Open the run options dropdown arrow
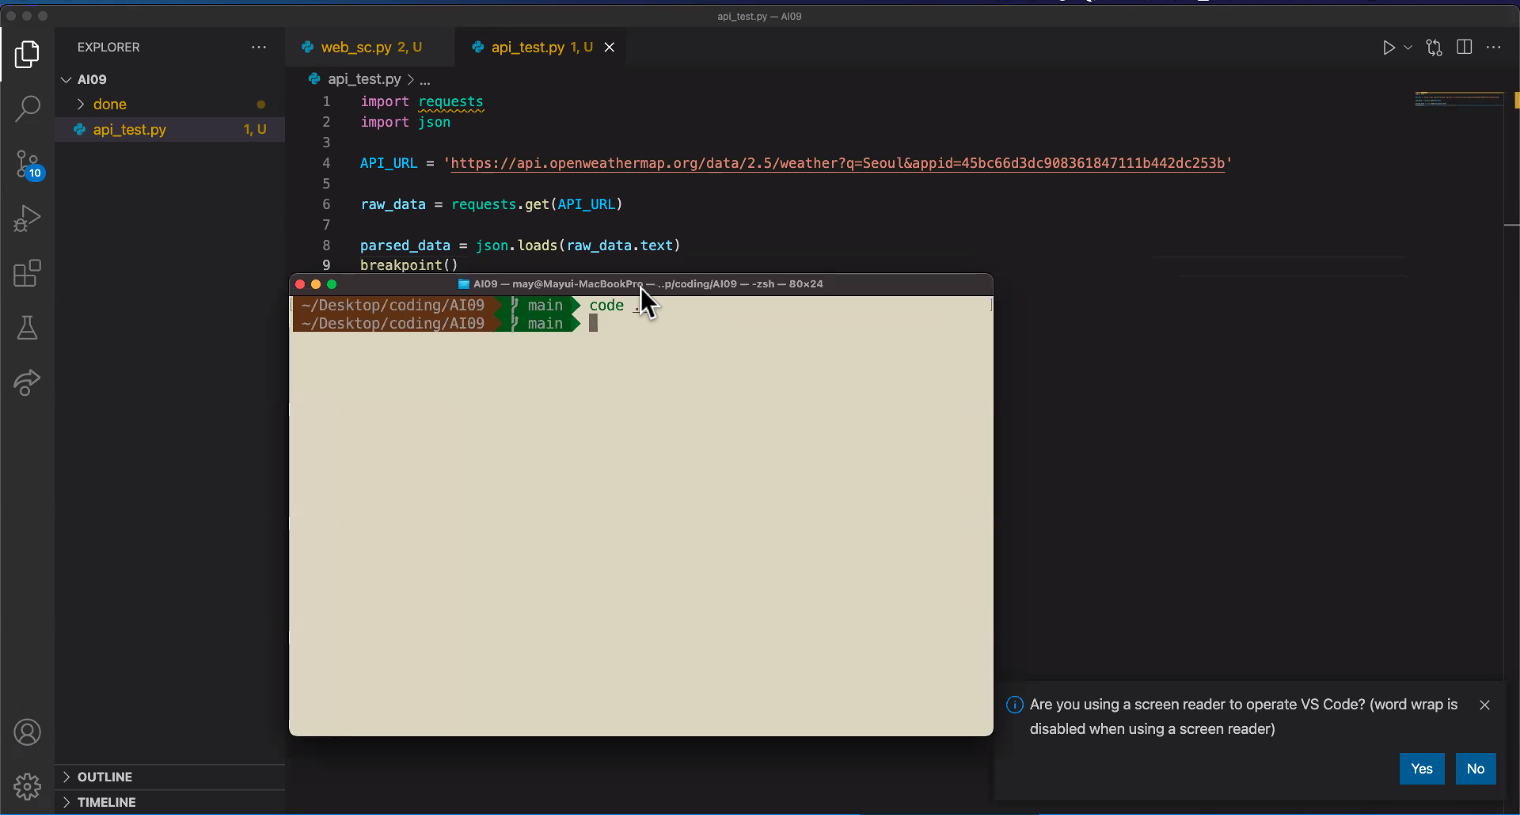 1408,48
